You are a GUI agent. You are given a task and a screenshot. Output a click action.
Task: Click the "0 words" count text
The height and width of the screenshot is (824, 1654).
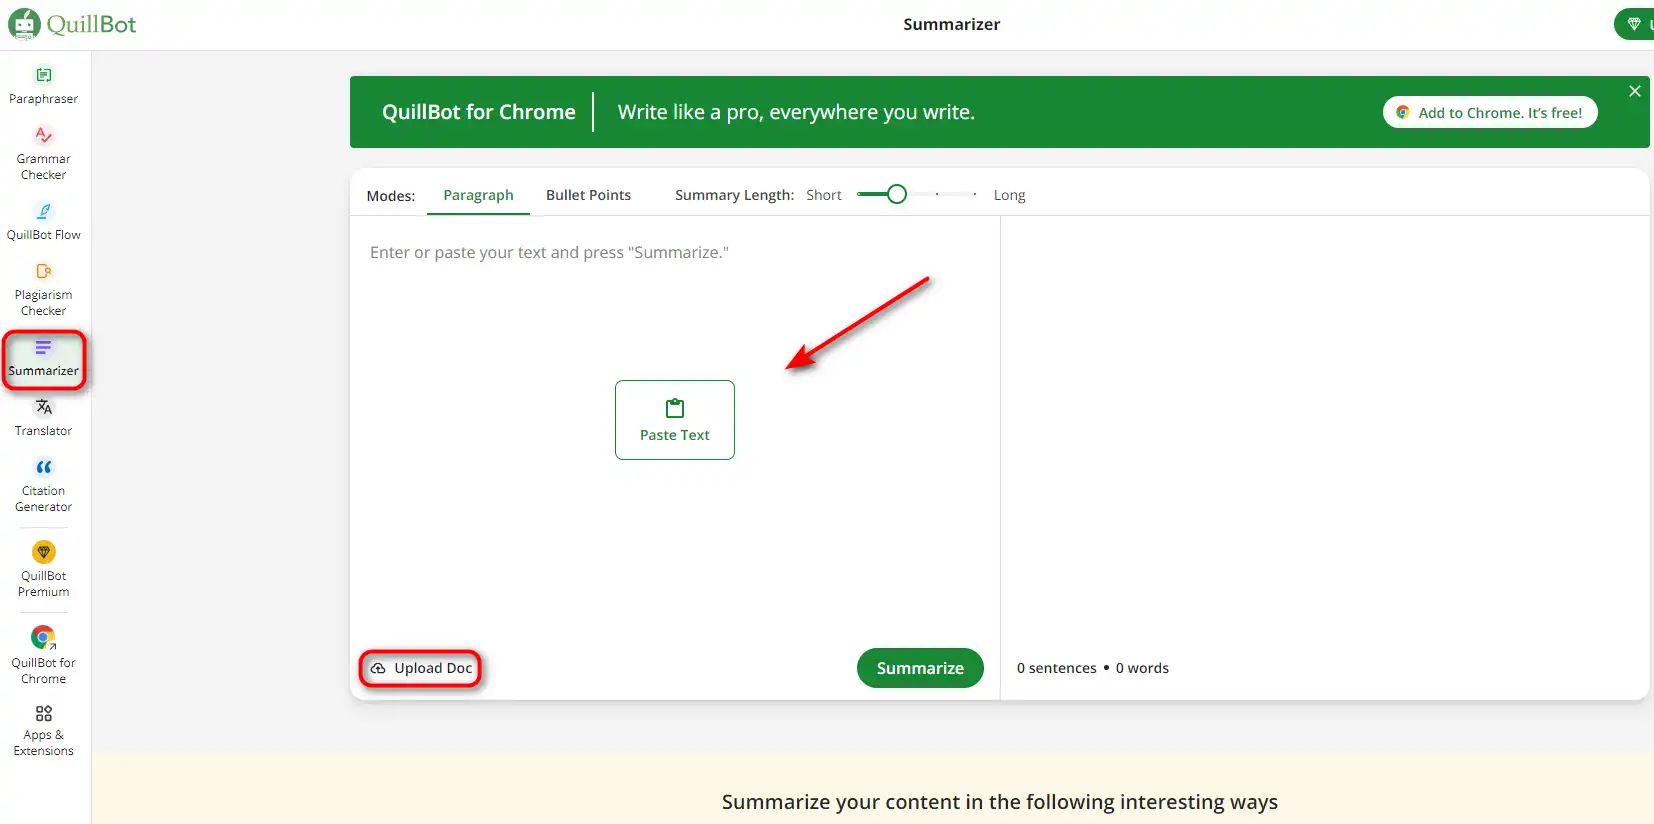(x=1142, y=668)
